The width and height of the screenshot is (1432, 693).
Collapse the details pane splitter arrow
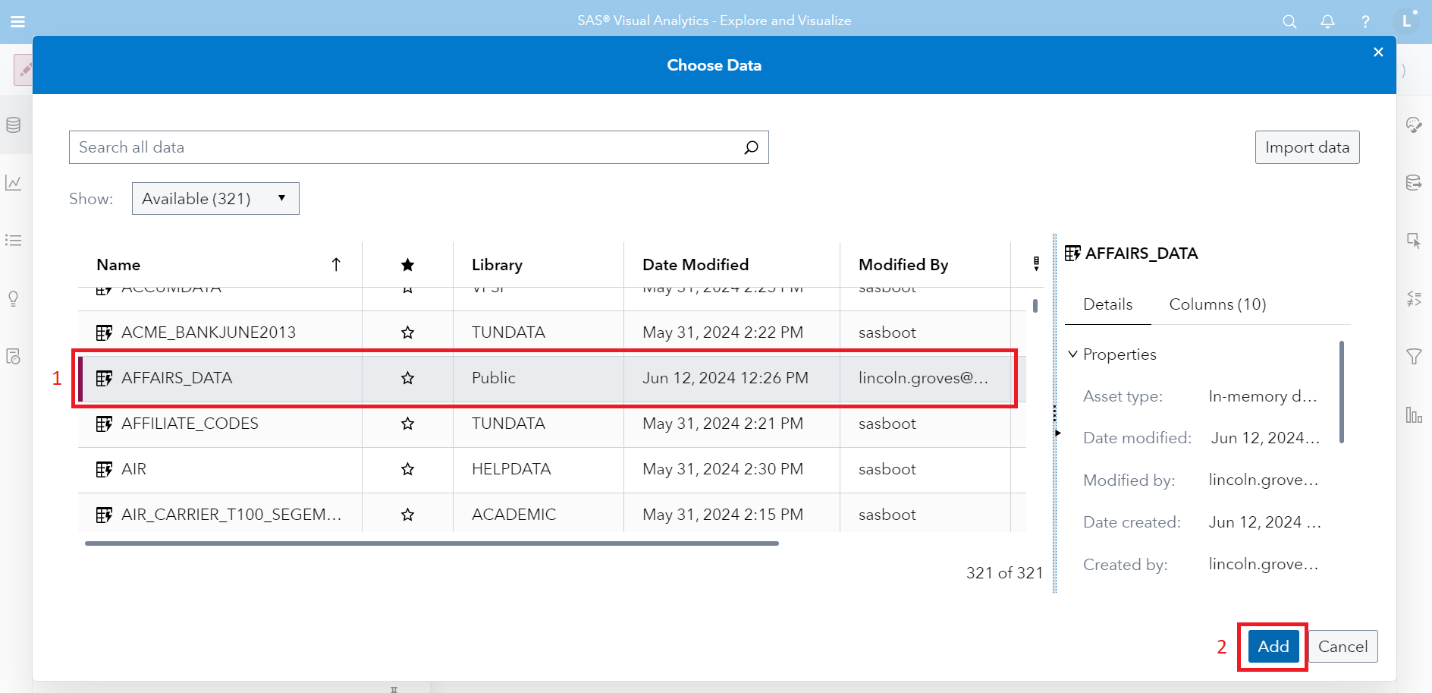(x=1057, y=433)
